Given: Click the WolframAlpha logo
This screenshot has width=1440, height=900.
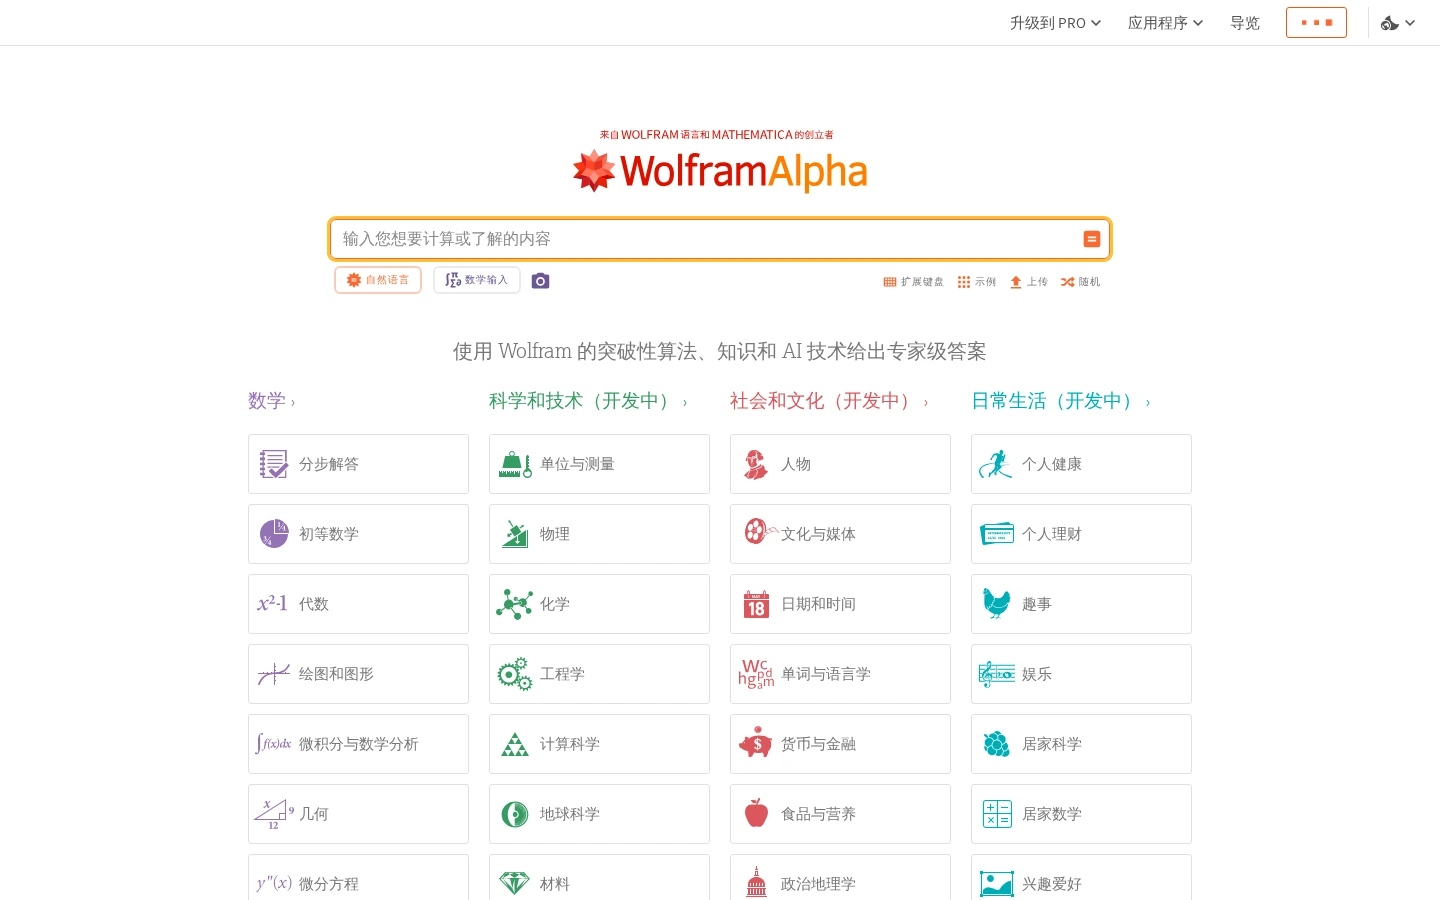Looking at the screenshot, I should 720,170.
